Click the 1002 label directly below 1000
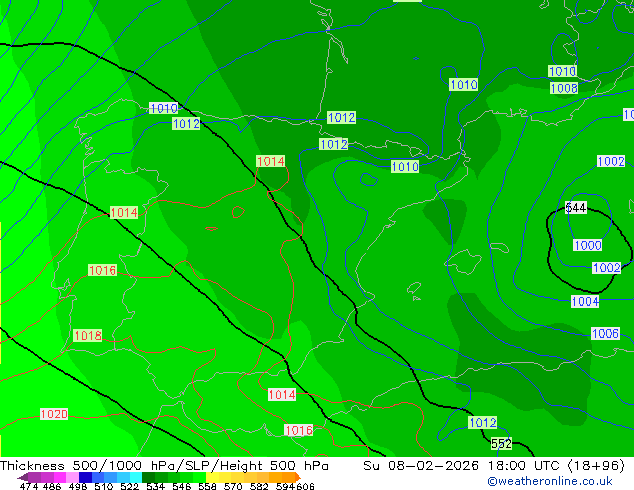Image resolution: width=634 pixels, height=490 pixels. click(x=606, y=268)
